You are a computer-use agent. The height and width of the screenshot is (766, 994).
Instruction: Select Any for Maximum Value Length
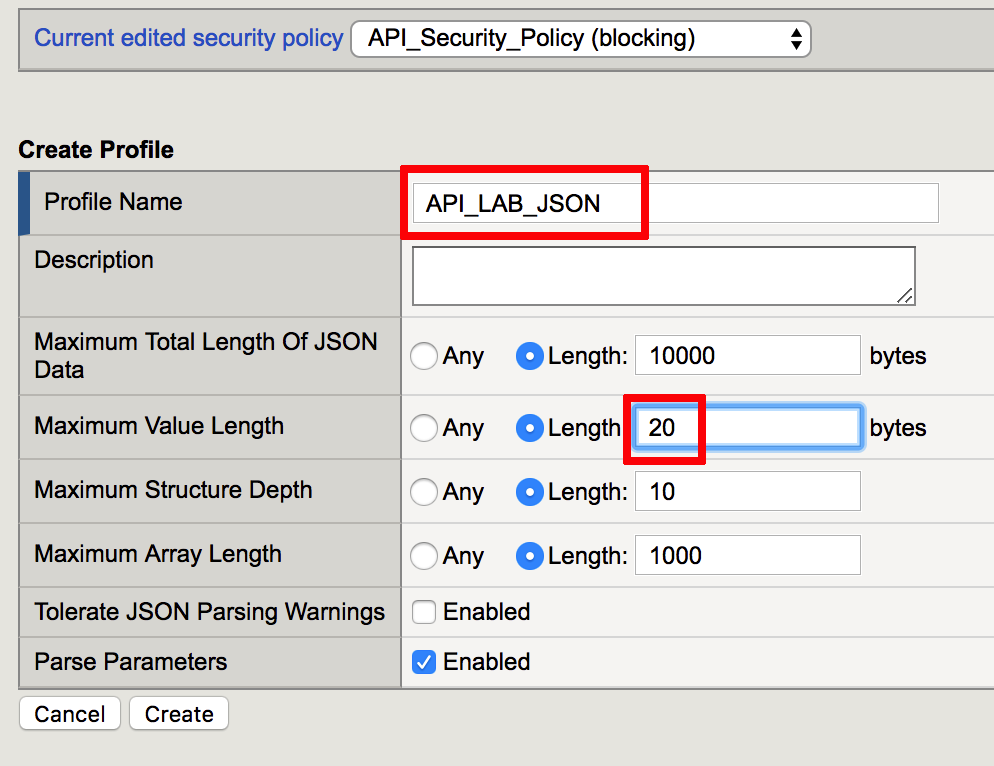point(423,428)
